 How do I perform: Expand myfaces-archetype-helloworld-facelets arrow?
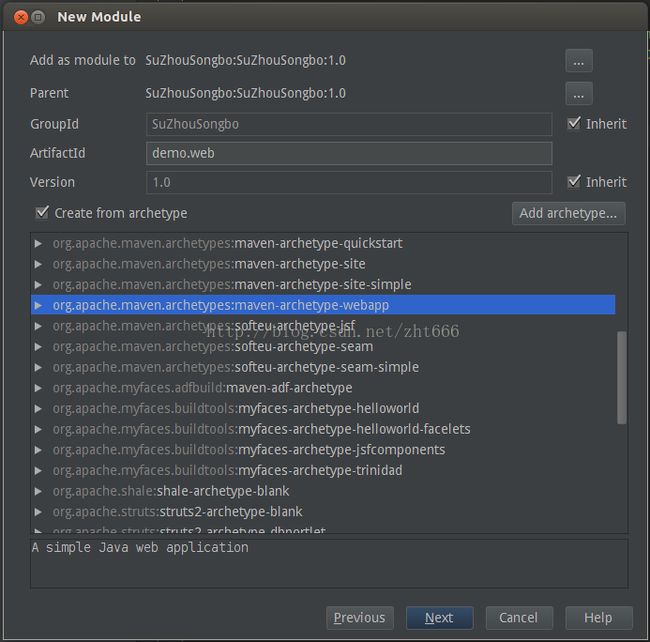(38, 429)
